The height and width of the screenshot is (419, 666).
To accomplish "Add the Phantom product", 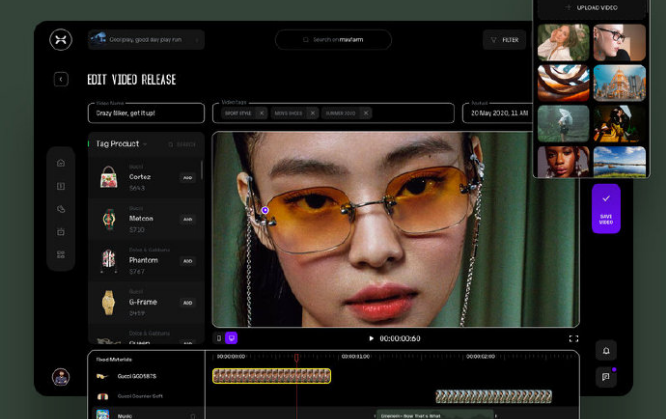I will click(x=188, y=261).
